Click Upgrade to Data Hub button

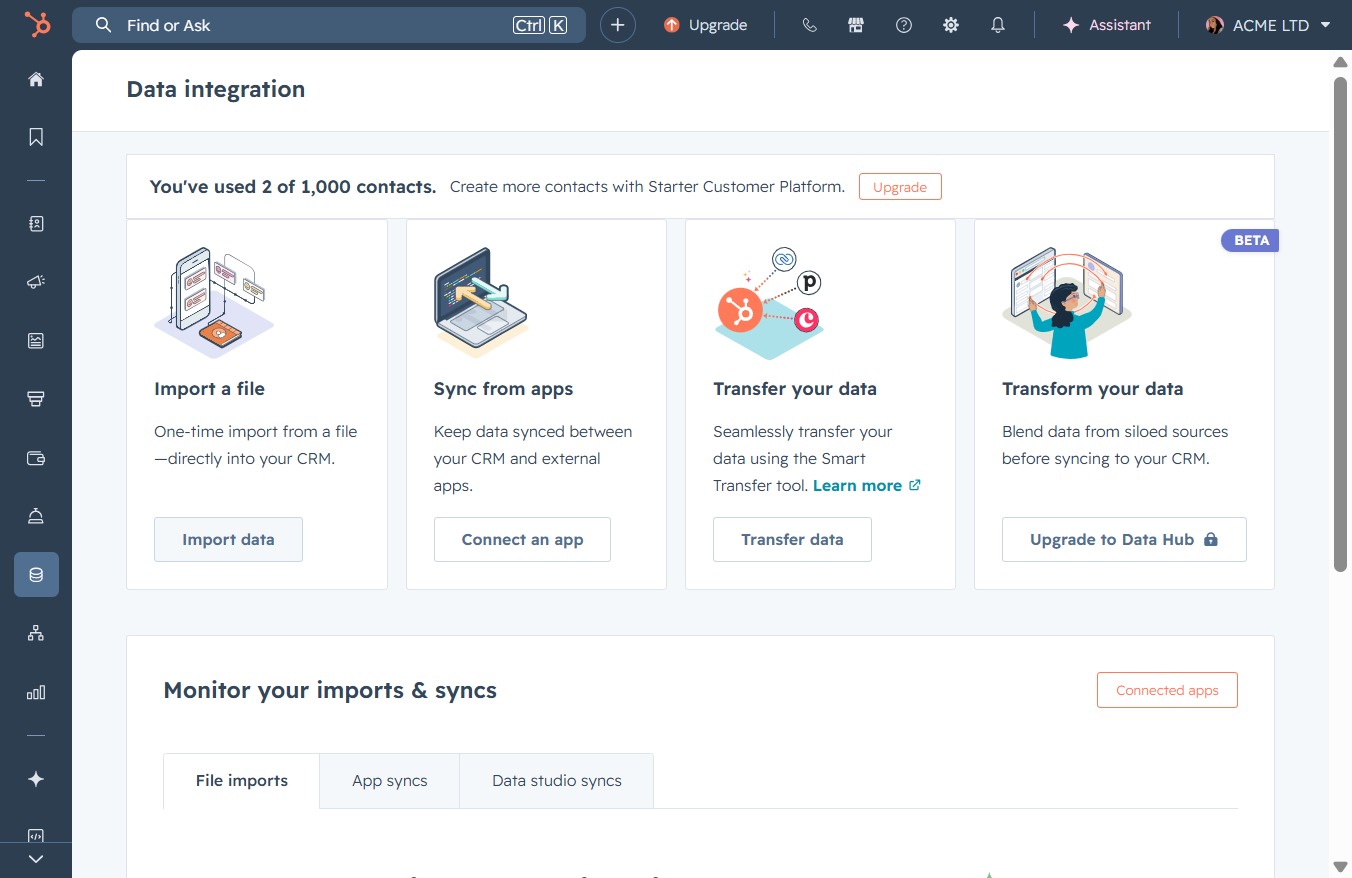(1124, 540)
